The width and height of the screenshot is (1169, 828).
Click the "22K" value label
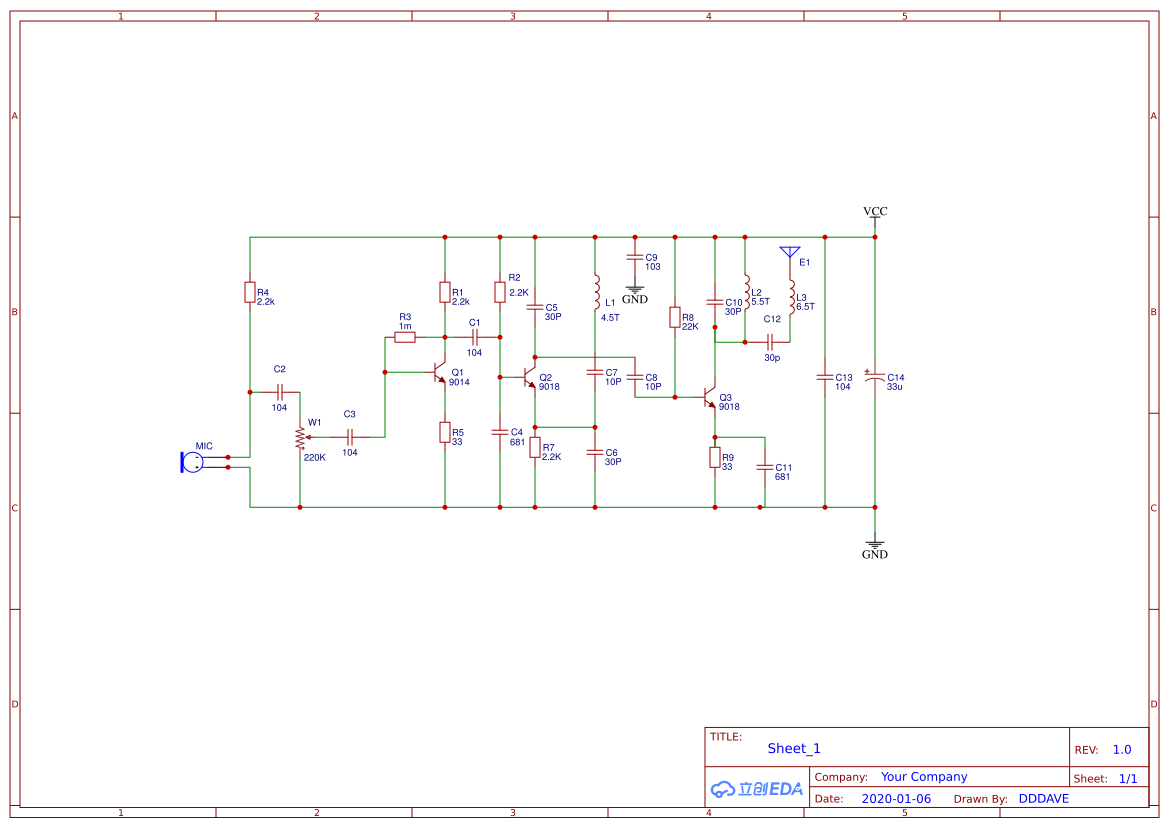tap(690, 327)
